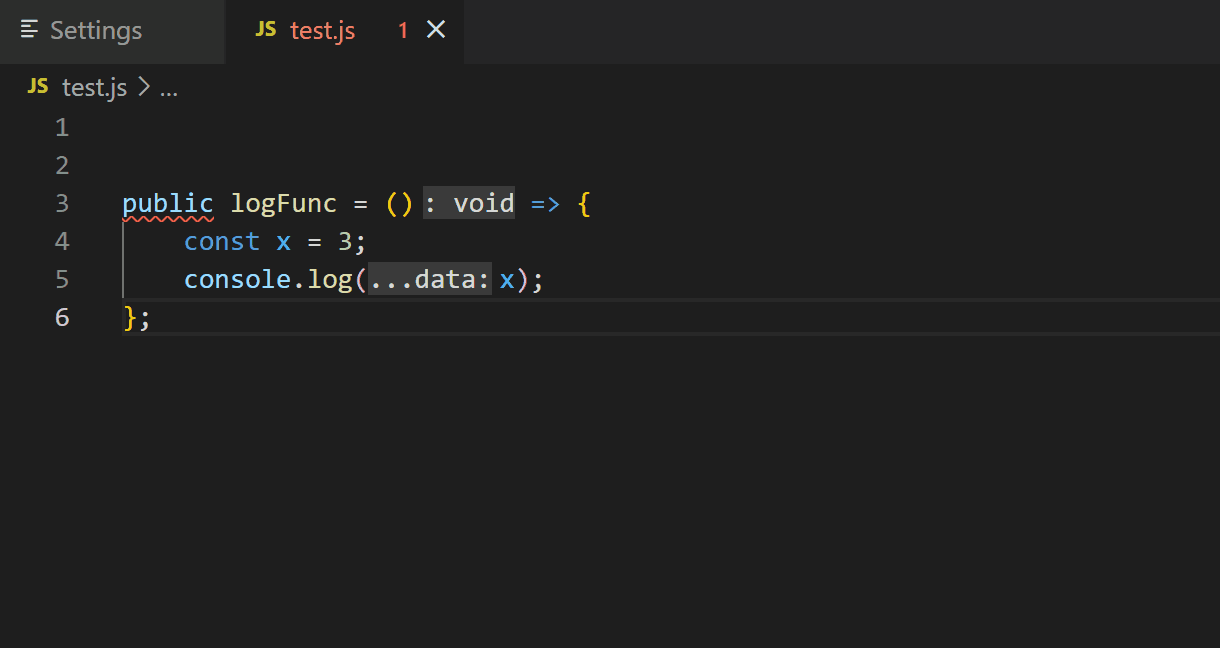Click line number 3 to select the line
This screenshot has height=648, width=1220.
pyautogui.click(x=62, y=203)
